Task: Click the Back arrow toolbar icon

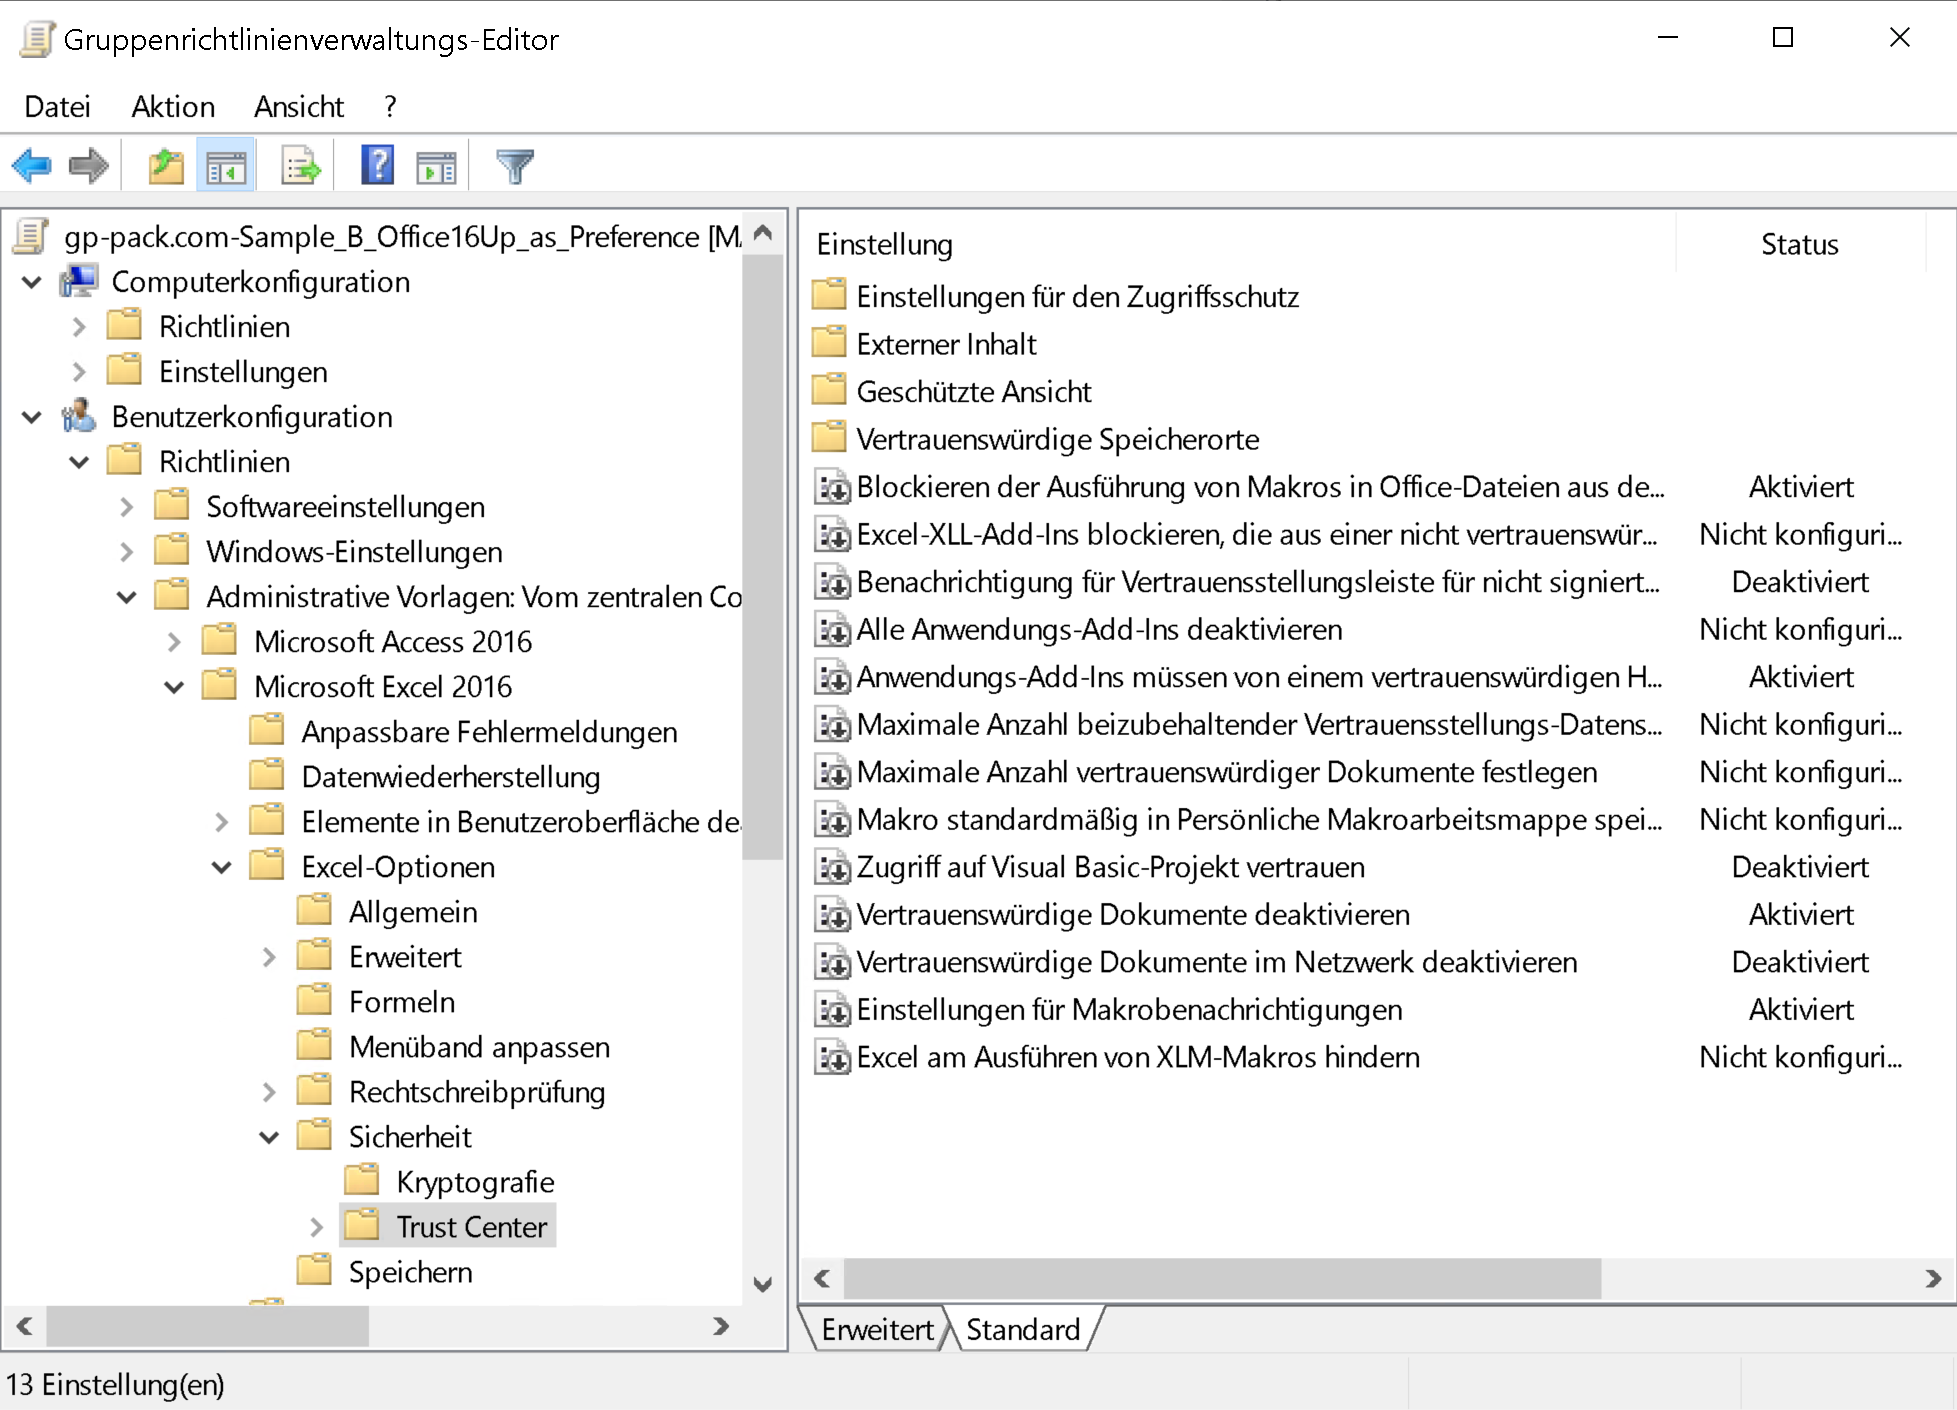Action: pyautogui.click(x=31, y=166)
